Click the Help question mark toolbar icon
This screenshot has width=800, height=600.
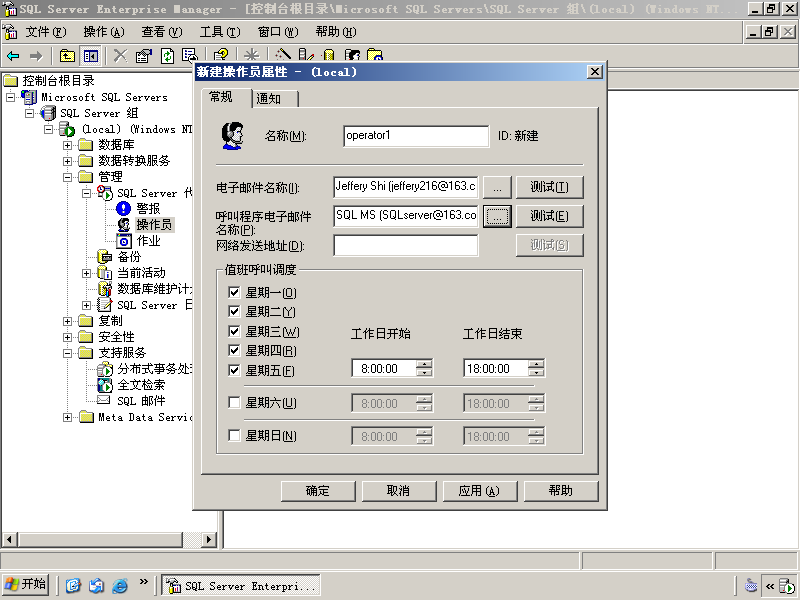(220, 55)
